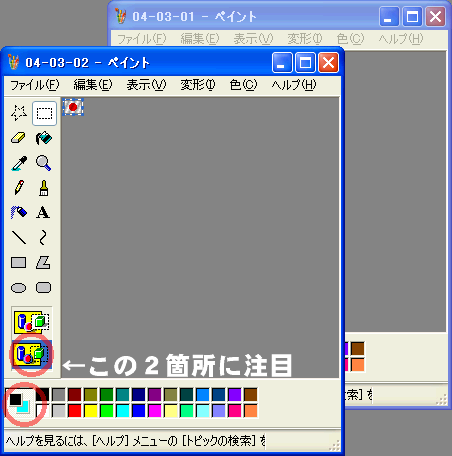Select the rectangular Select tool
This screenshot has width=452, height=456.
tap(44, 113)
